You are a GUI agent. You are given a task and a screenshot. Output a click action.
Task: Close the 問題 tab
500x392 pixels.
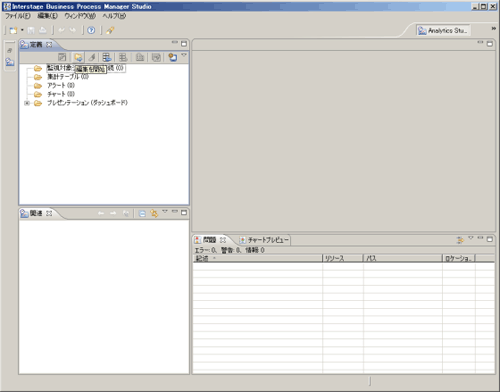[x=223, y=240]
